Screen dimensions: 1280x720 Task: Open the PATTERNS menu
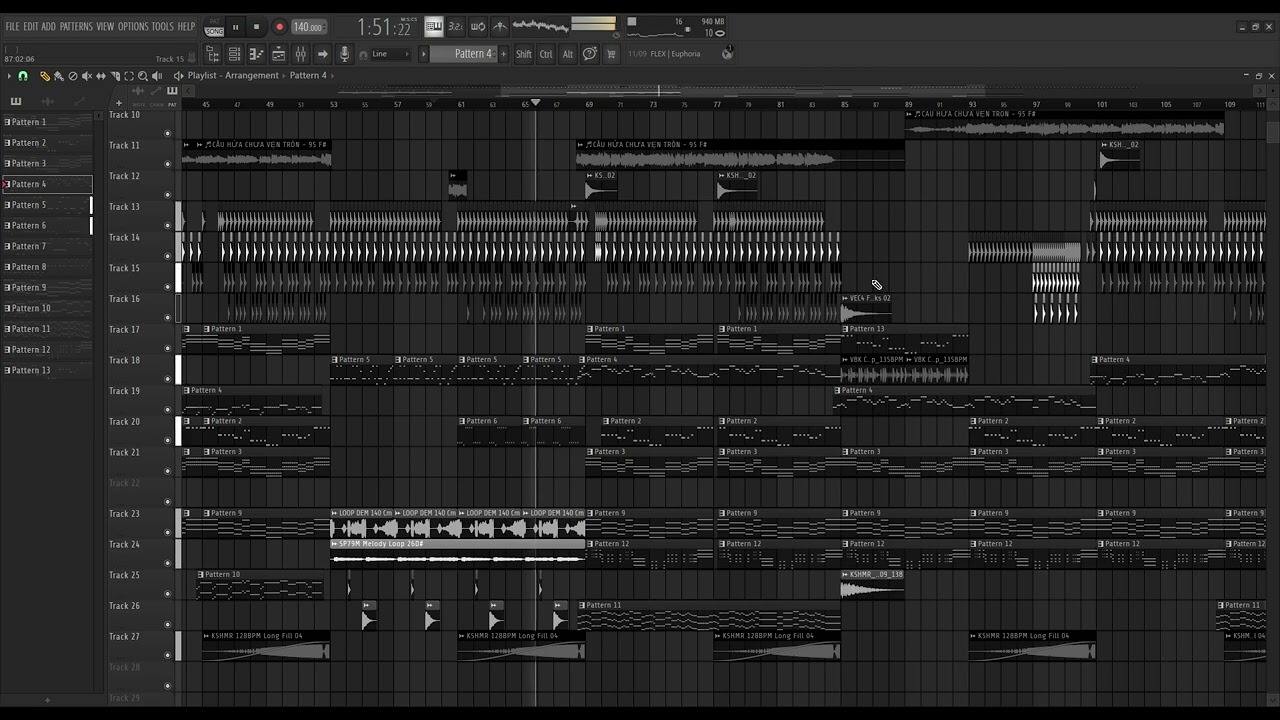(x=76, y=27)
